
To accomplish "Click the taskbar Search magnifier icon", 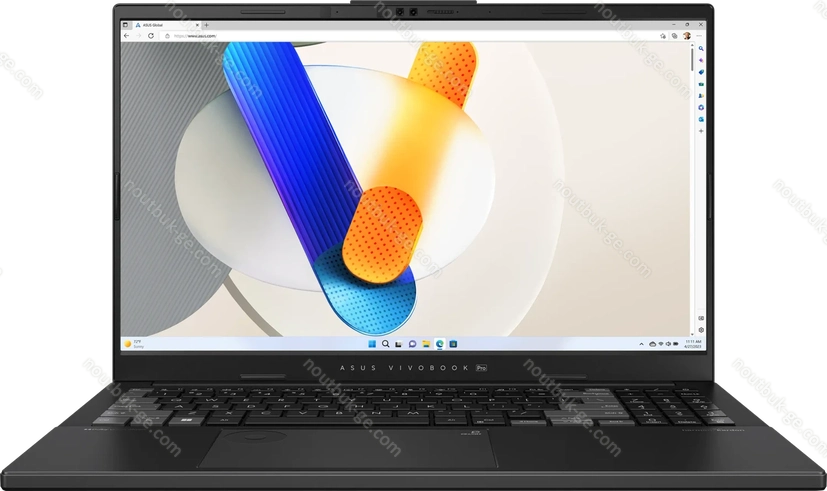I will pyautogui.click(x=386, y=344).
